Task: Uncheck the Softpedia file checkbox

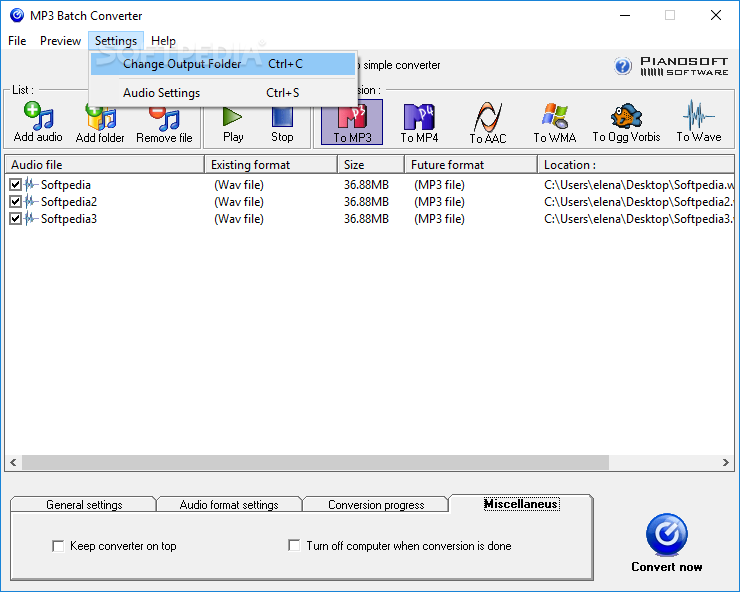Action: 16,185
